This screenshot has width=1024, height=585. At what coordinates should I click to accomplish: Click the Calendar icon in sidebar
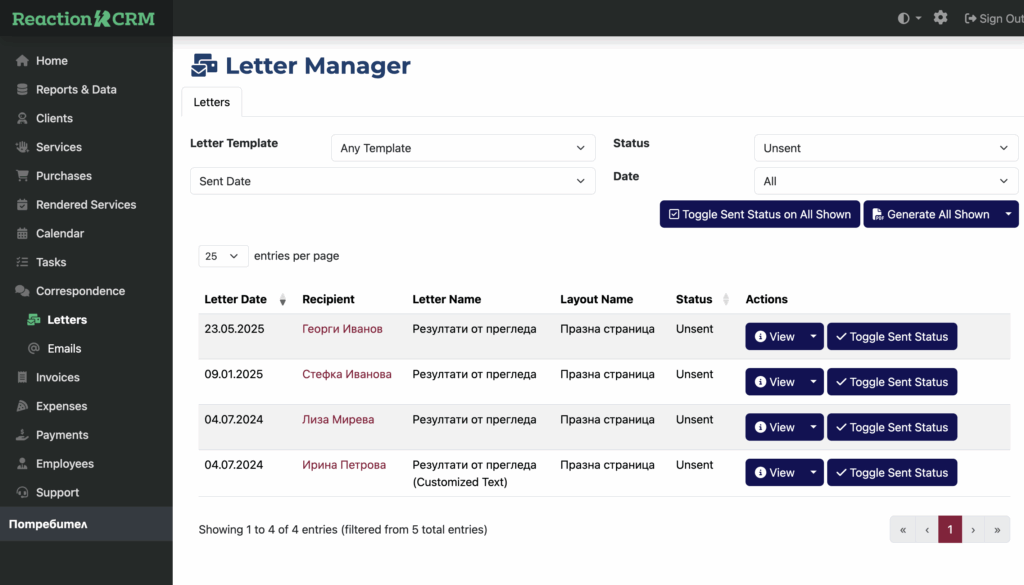tap(22, 234)
